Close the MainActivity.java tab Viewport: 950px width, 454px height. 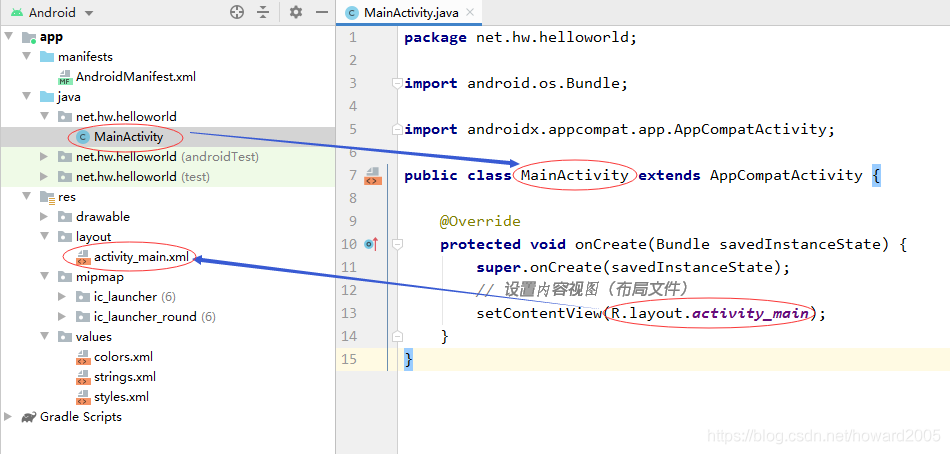(x=470, y=13)
